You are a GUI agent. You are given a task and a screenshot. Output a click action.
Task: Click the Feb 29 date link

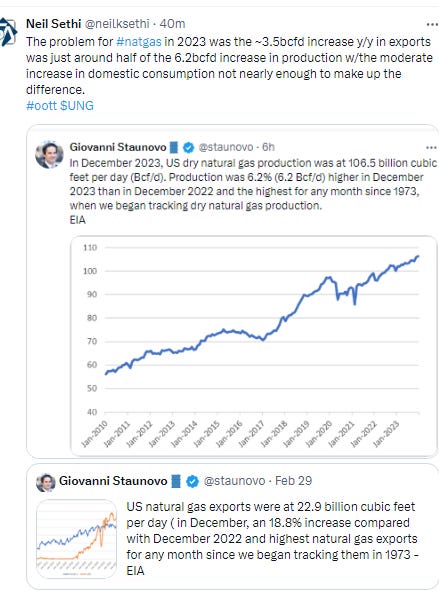tap(293, 481)
